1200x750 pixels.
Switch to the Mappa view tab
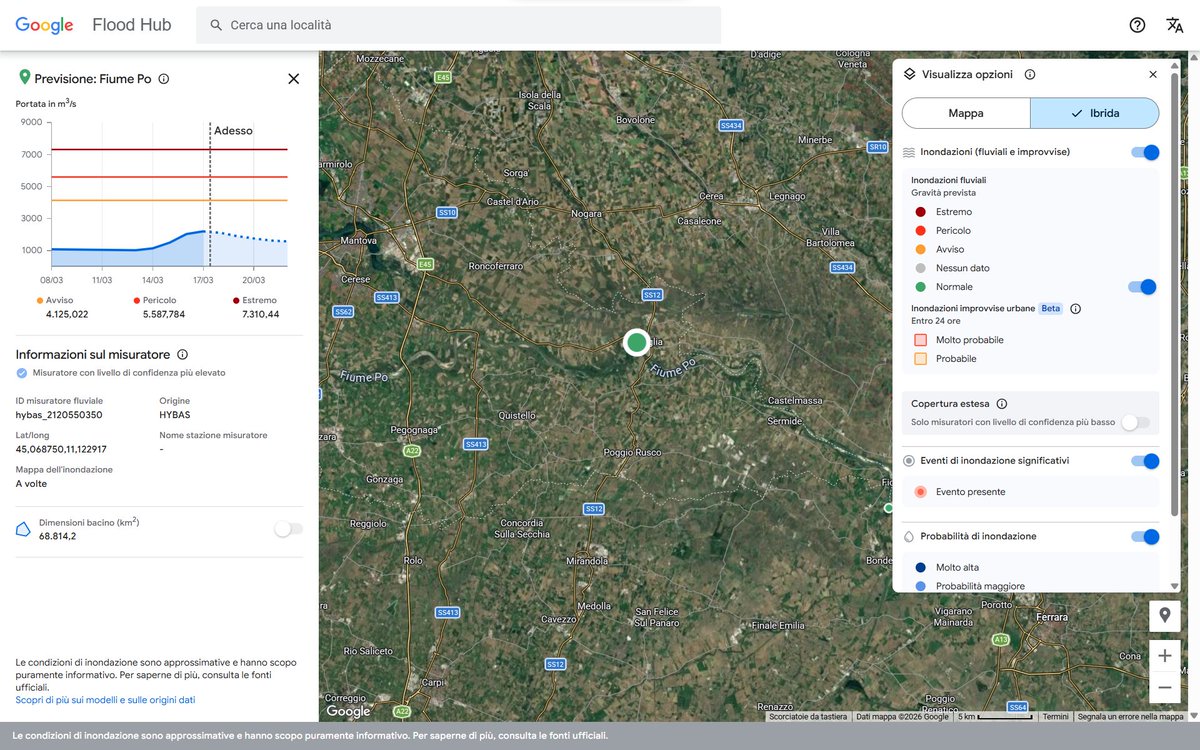coord(966,113)
